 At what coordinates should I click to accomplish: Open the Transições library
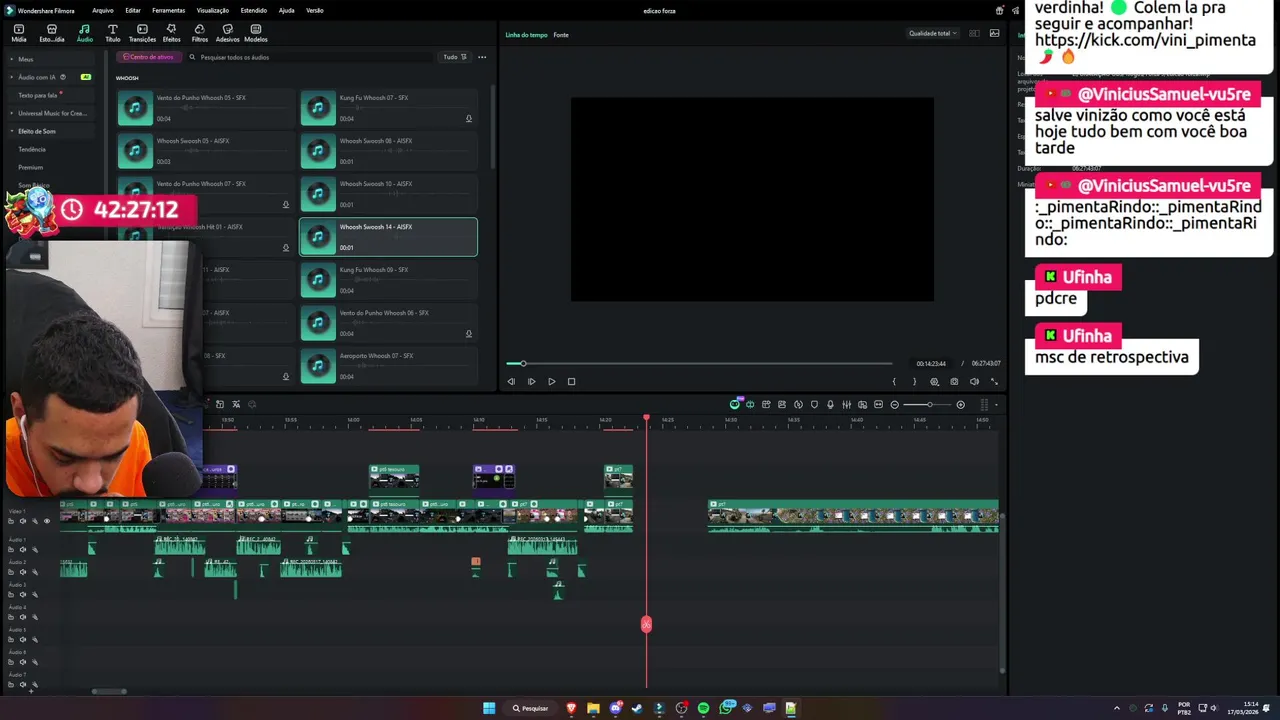142,33
